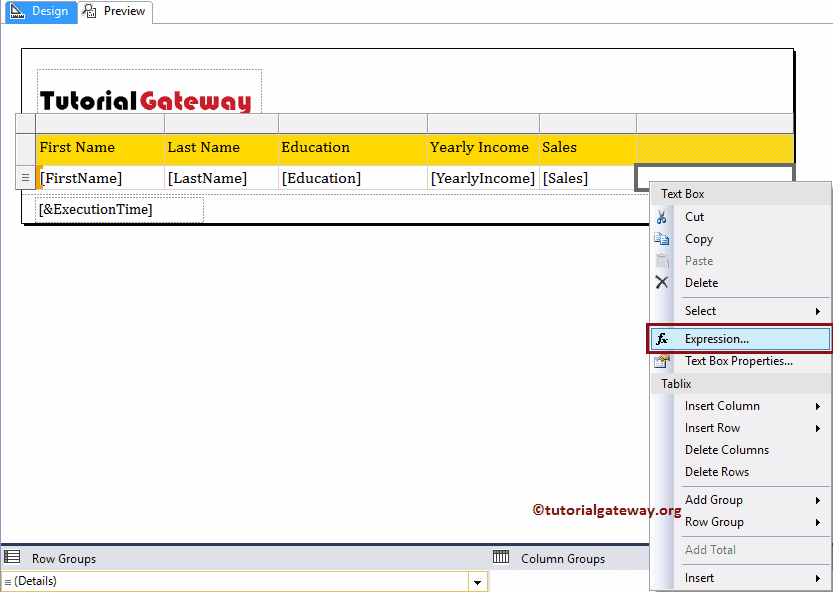Screen dimensions: 833x592
Task: Click the Paste clipboard icon
Action: click(663, 260)
